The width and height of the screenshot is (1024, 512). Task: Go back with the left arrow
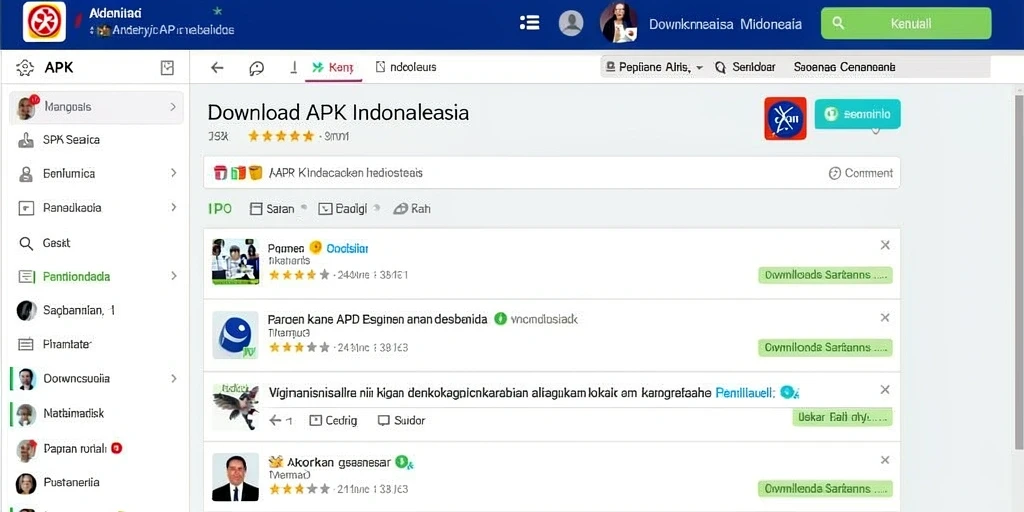217,67
